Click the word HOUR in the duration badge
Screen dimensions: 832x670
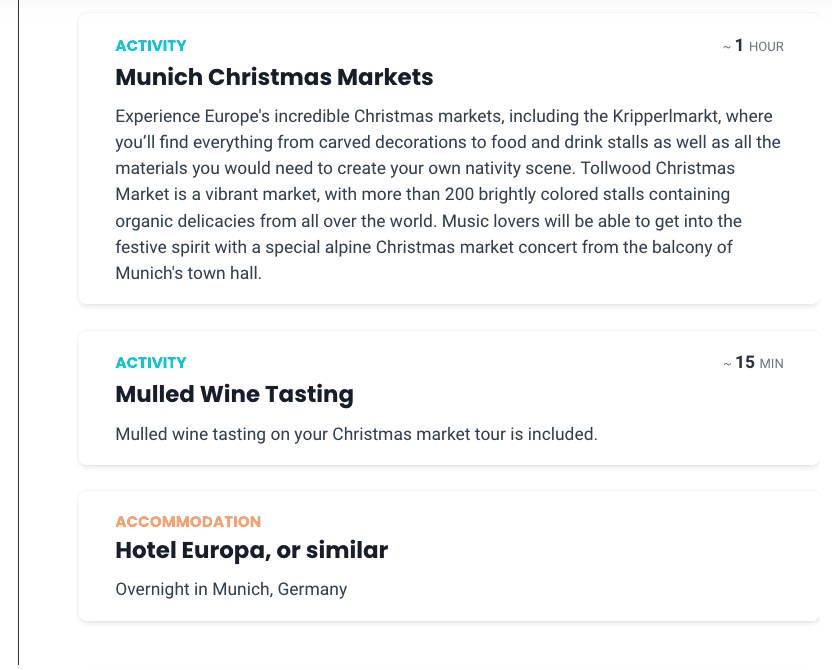click(766, 47)
